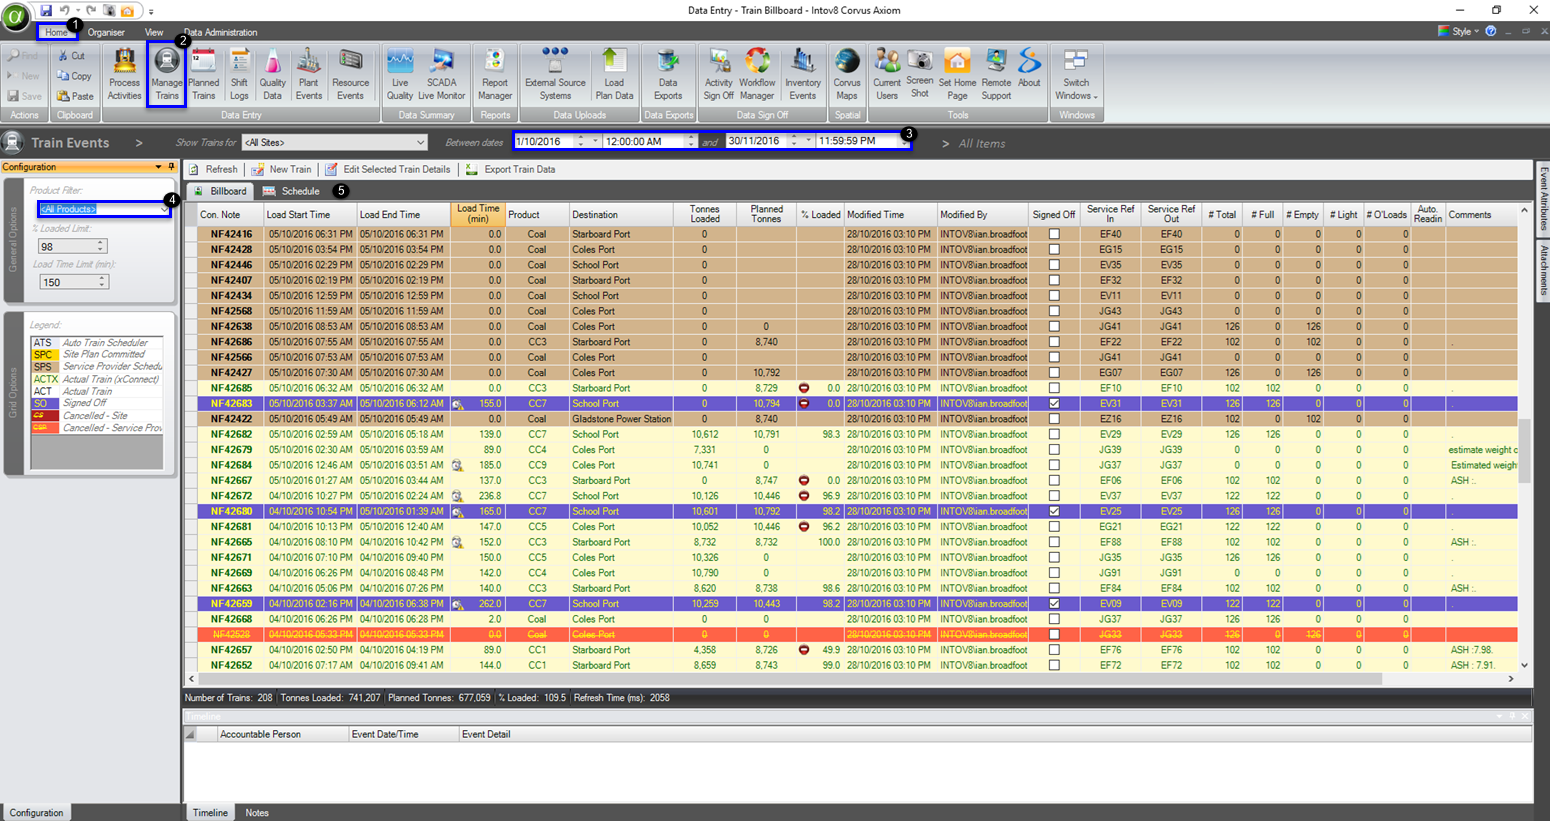Click Export Train Data
The width and height of the screenshot is (1550, 821).
pos(510,169)
